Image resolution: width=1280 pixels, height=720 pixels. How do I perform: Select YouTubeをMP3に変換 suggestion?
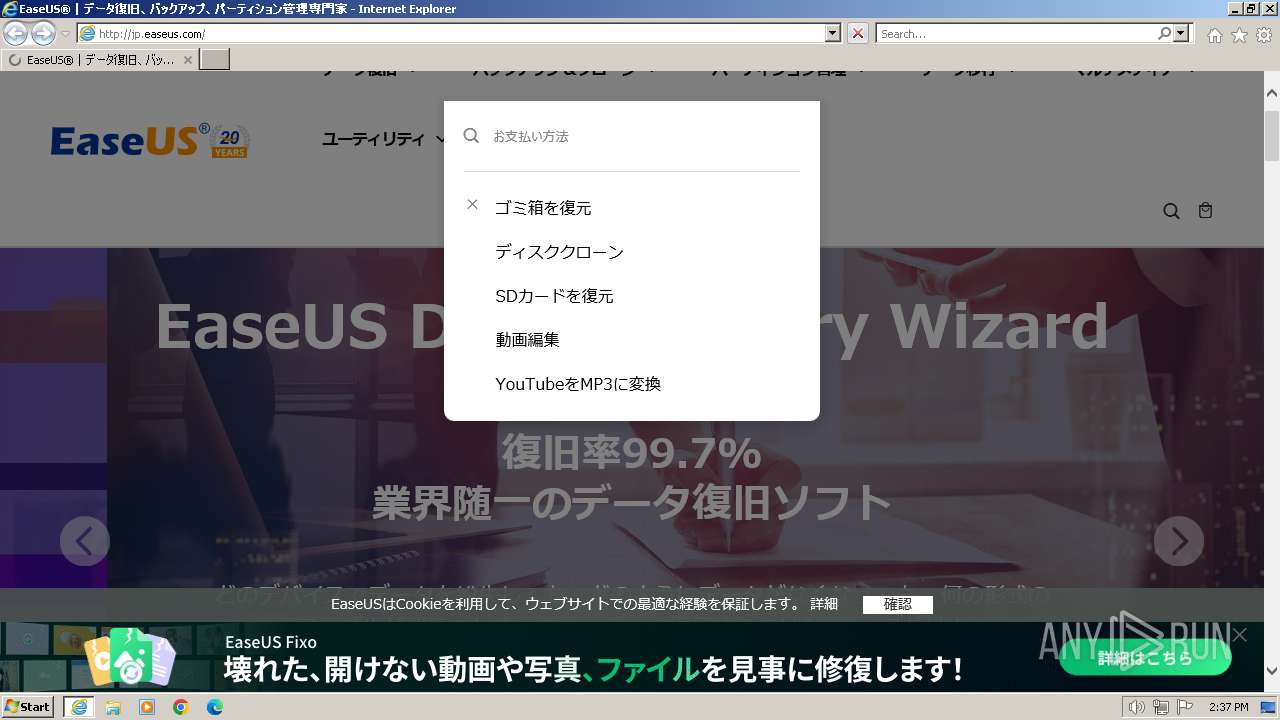[578, 384]
